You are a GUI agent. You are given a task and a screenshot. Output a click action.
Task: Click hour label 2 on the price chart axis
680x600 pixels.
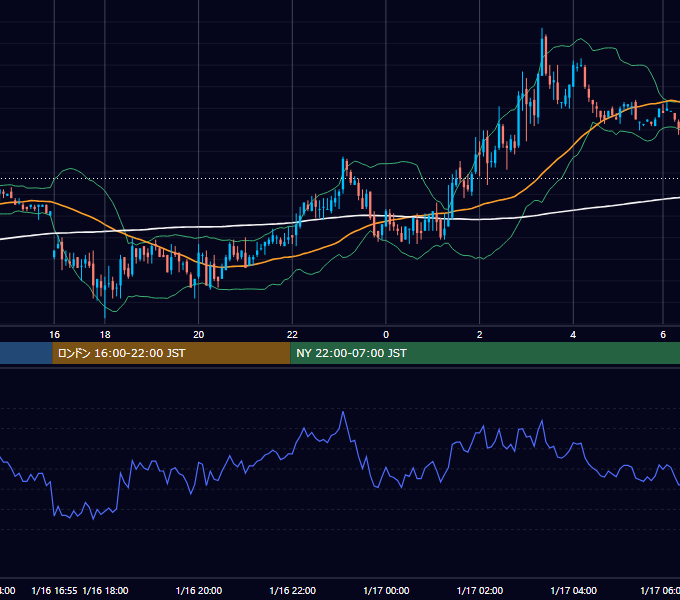click(480, 335)
